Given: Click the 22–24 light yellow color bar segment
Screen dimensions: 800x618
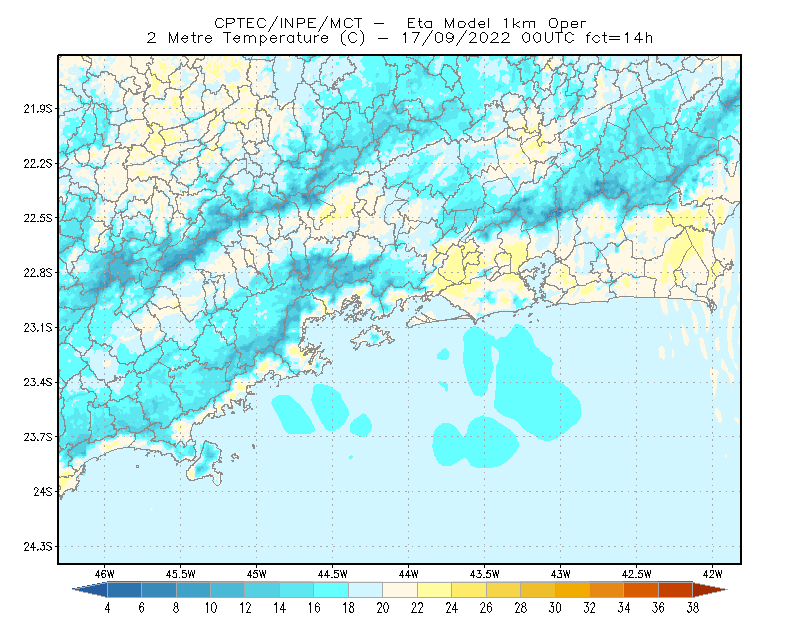Looking at the screenshot, I should click(435, 590).
